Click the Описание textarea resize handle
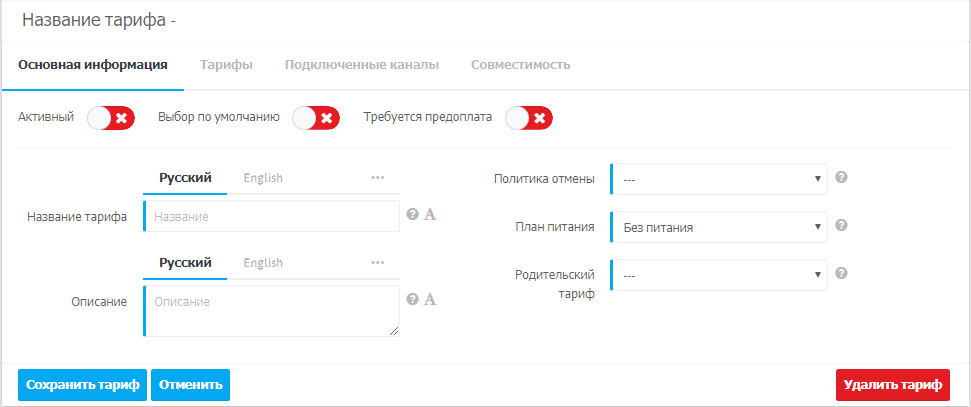The width and height of the screenshot is (971, 407). 394,331
